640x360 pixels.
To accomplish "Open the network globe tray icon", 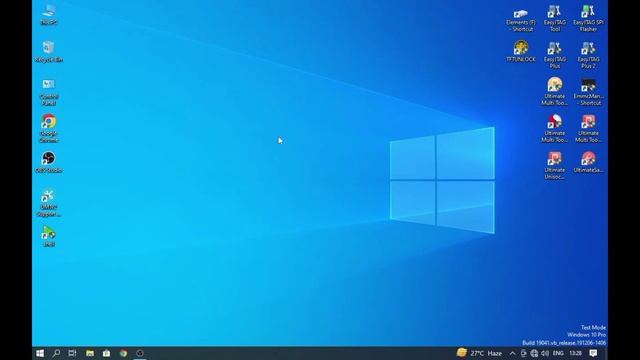I will point(534,353).
